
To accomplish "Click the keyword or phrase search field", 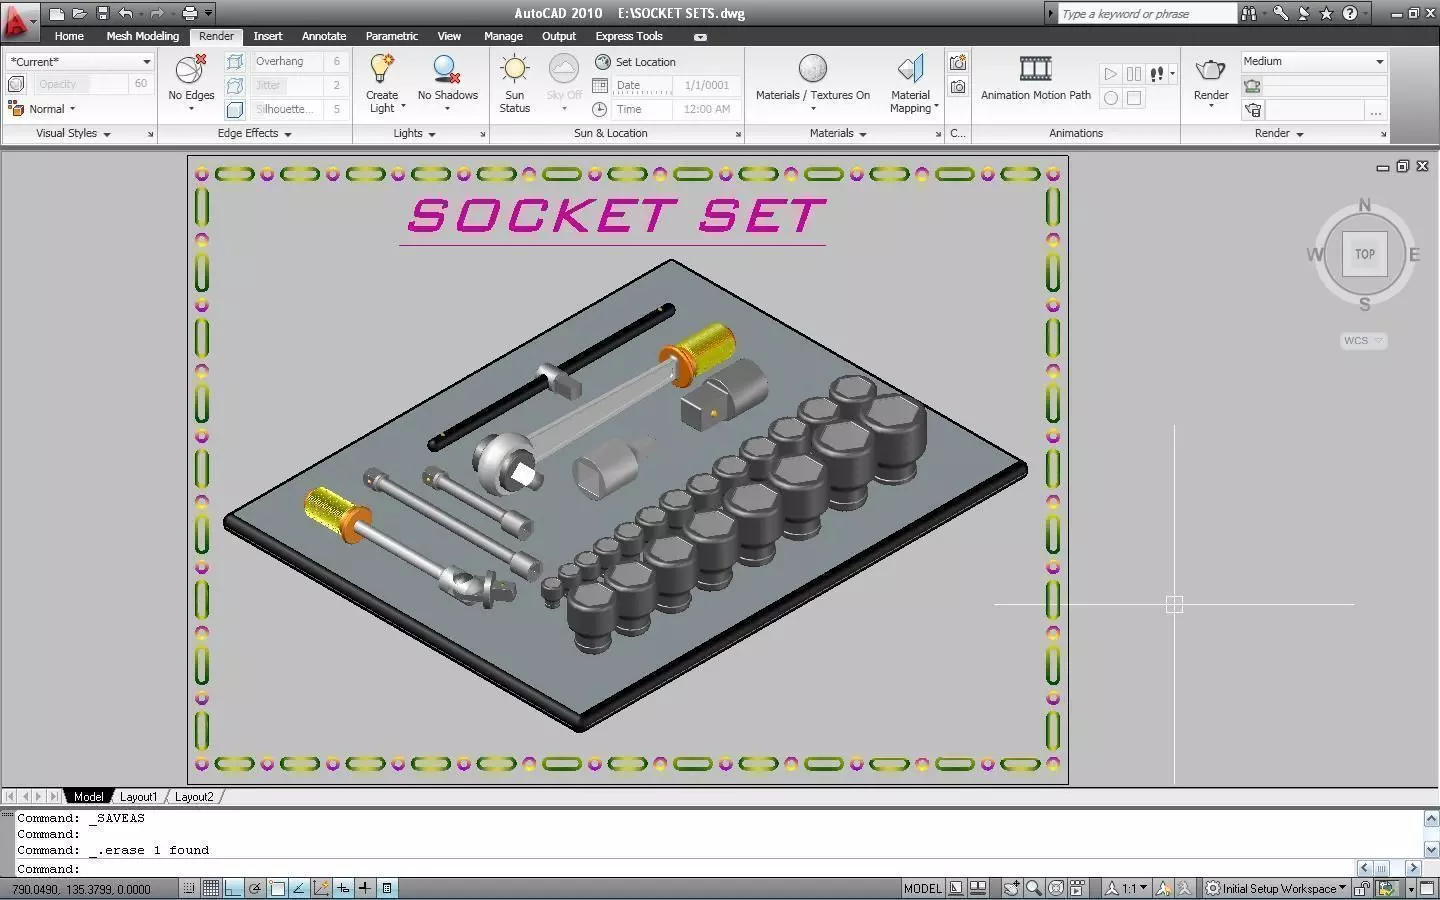I will [1146, 14].
